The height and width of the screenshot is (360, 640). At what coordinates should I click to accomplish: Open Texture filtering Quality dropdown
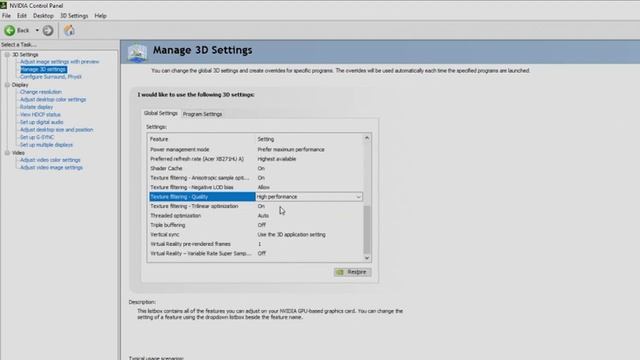(x=358, y=197)
